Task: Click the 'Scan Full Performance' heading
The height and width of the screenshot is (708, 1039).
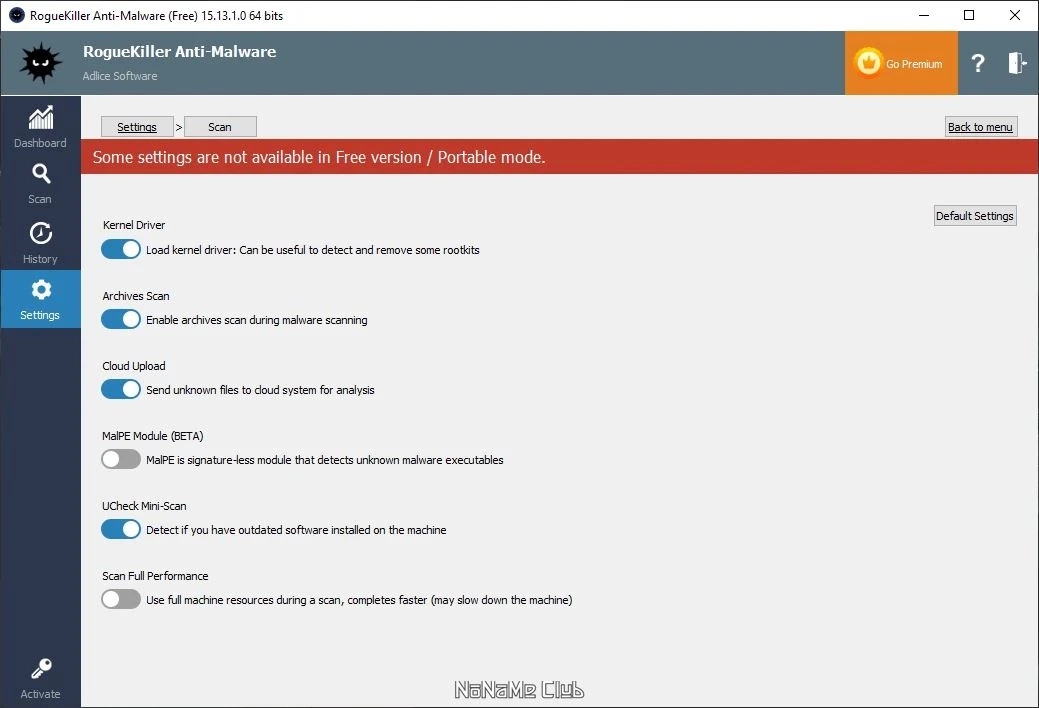Action: (x=155, y=576)
